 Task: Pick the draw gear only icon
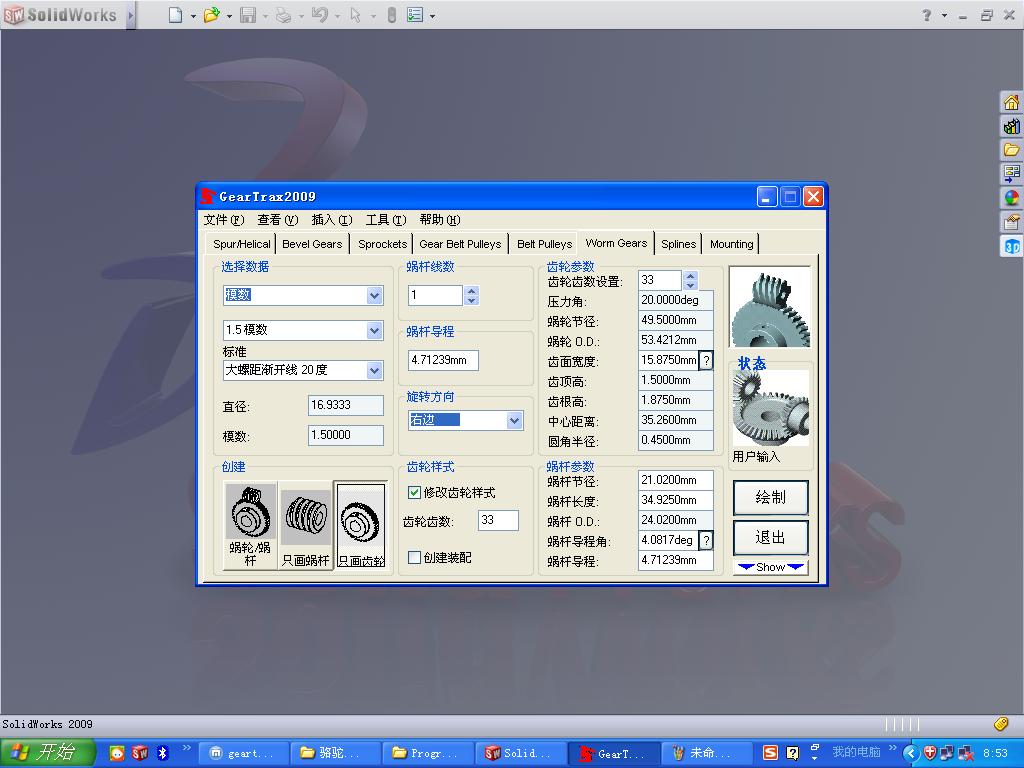coord(360,520)
